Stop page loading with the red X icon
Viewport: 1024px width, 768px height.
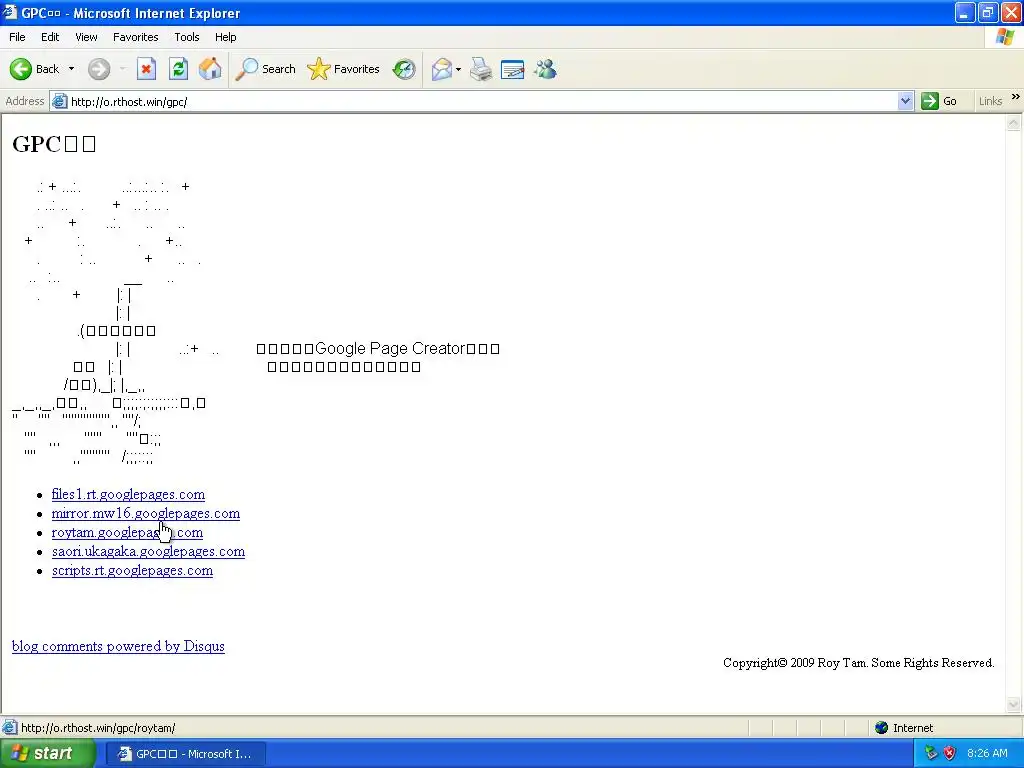[146, 69]
